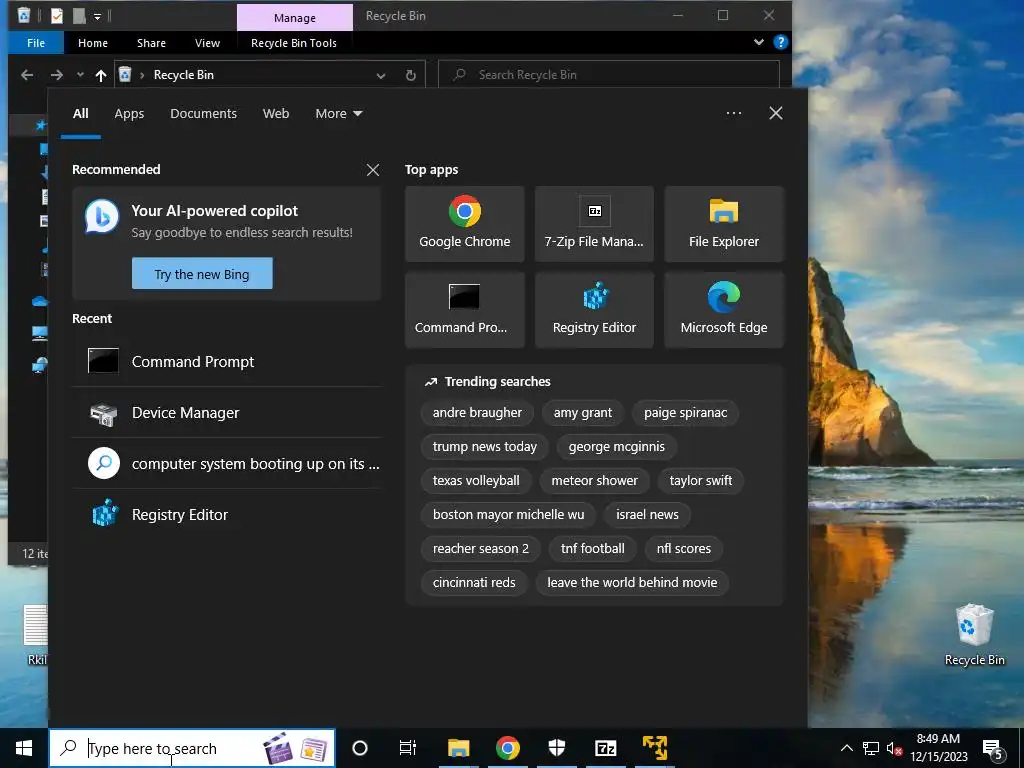Search trending 'paige spiranac'
This screenshot has width=1024, height=768.
[685, 413]
